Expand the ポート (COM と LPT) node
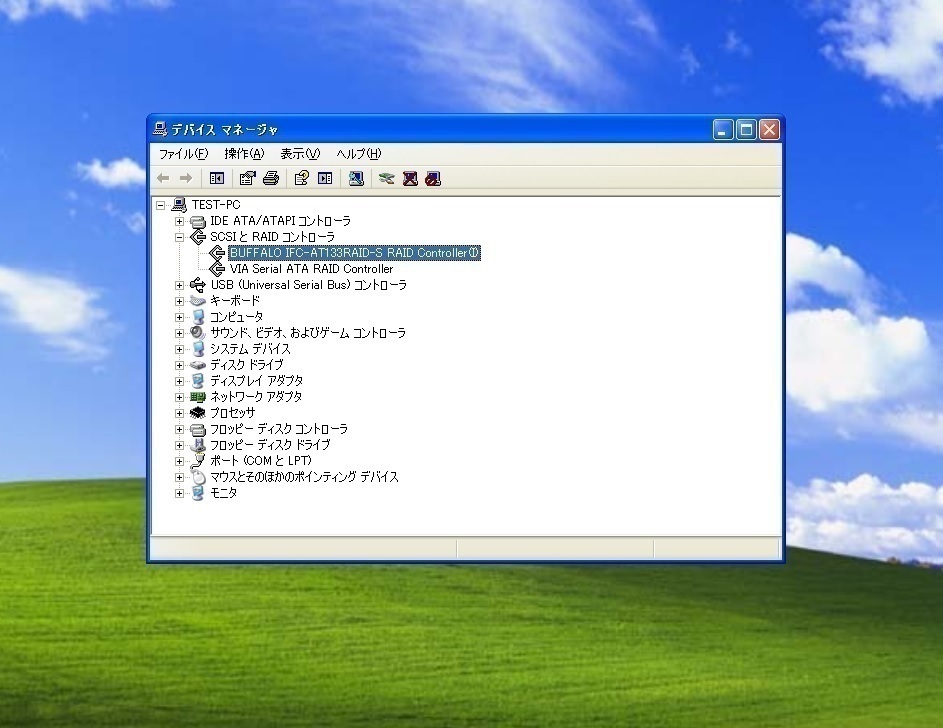 (179, 462)
